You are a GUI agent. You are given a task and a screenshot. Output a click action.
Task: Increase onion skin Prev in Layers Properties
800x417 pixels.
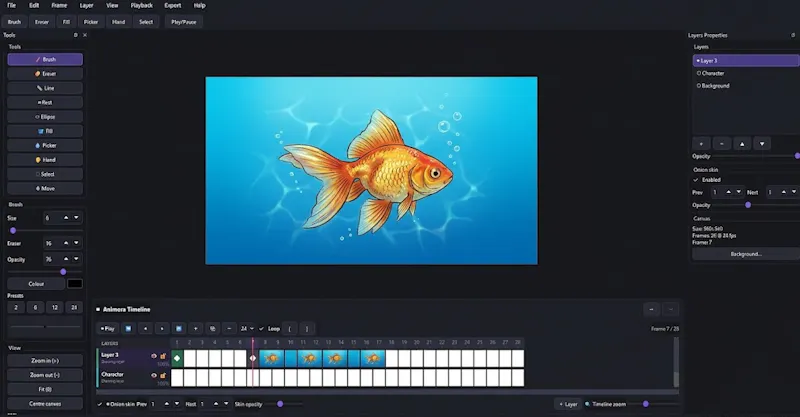pos(729,192)
